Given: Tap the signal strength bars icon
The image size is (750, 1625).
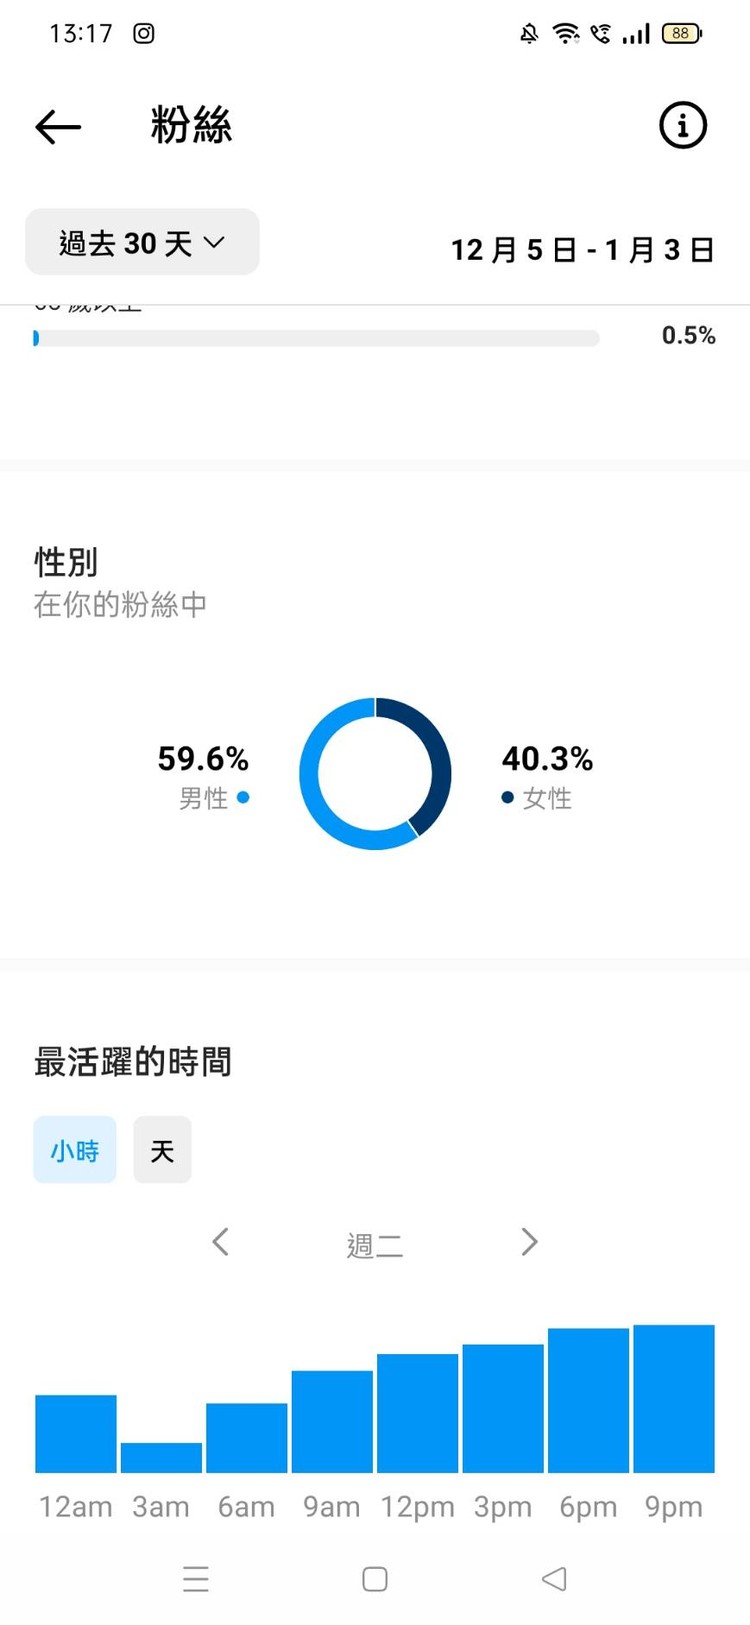Looking at the screenshot, I should tap(637, 33).
